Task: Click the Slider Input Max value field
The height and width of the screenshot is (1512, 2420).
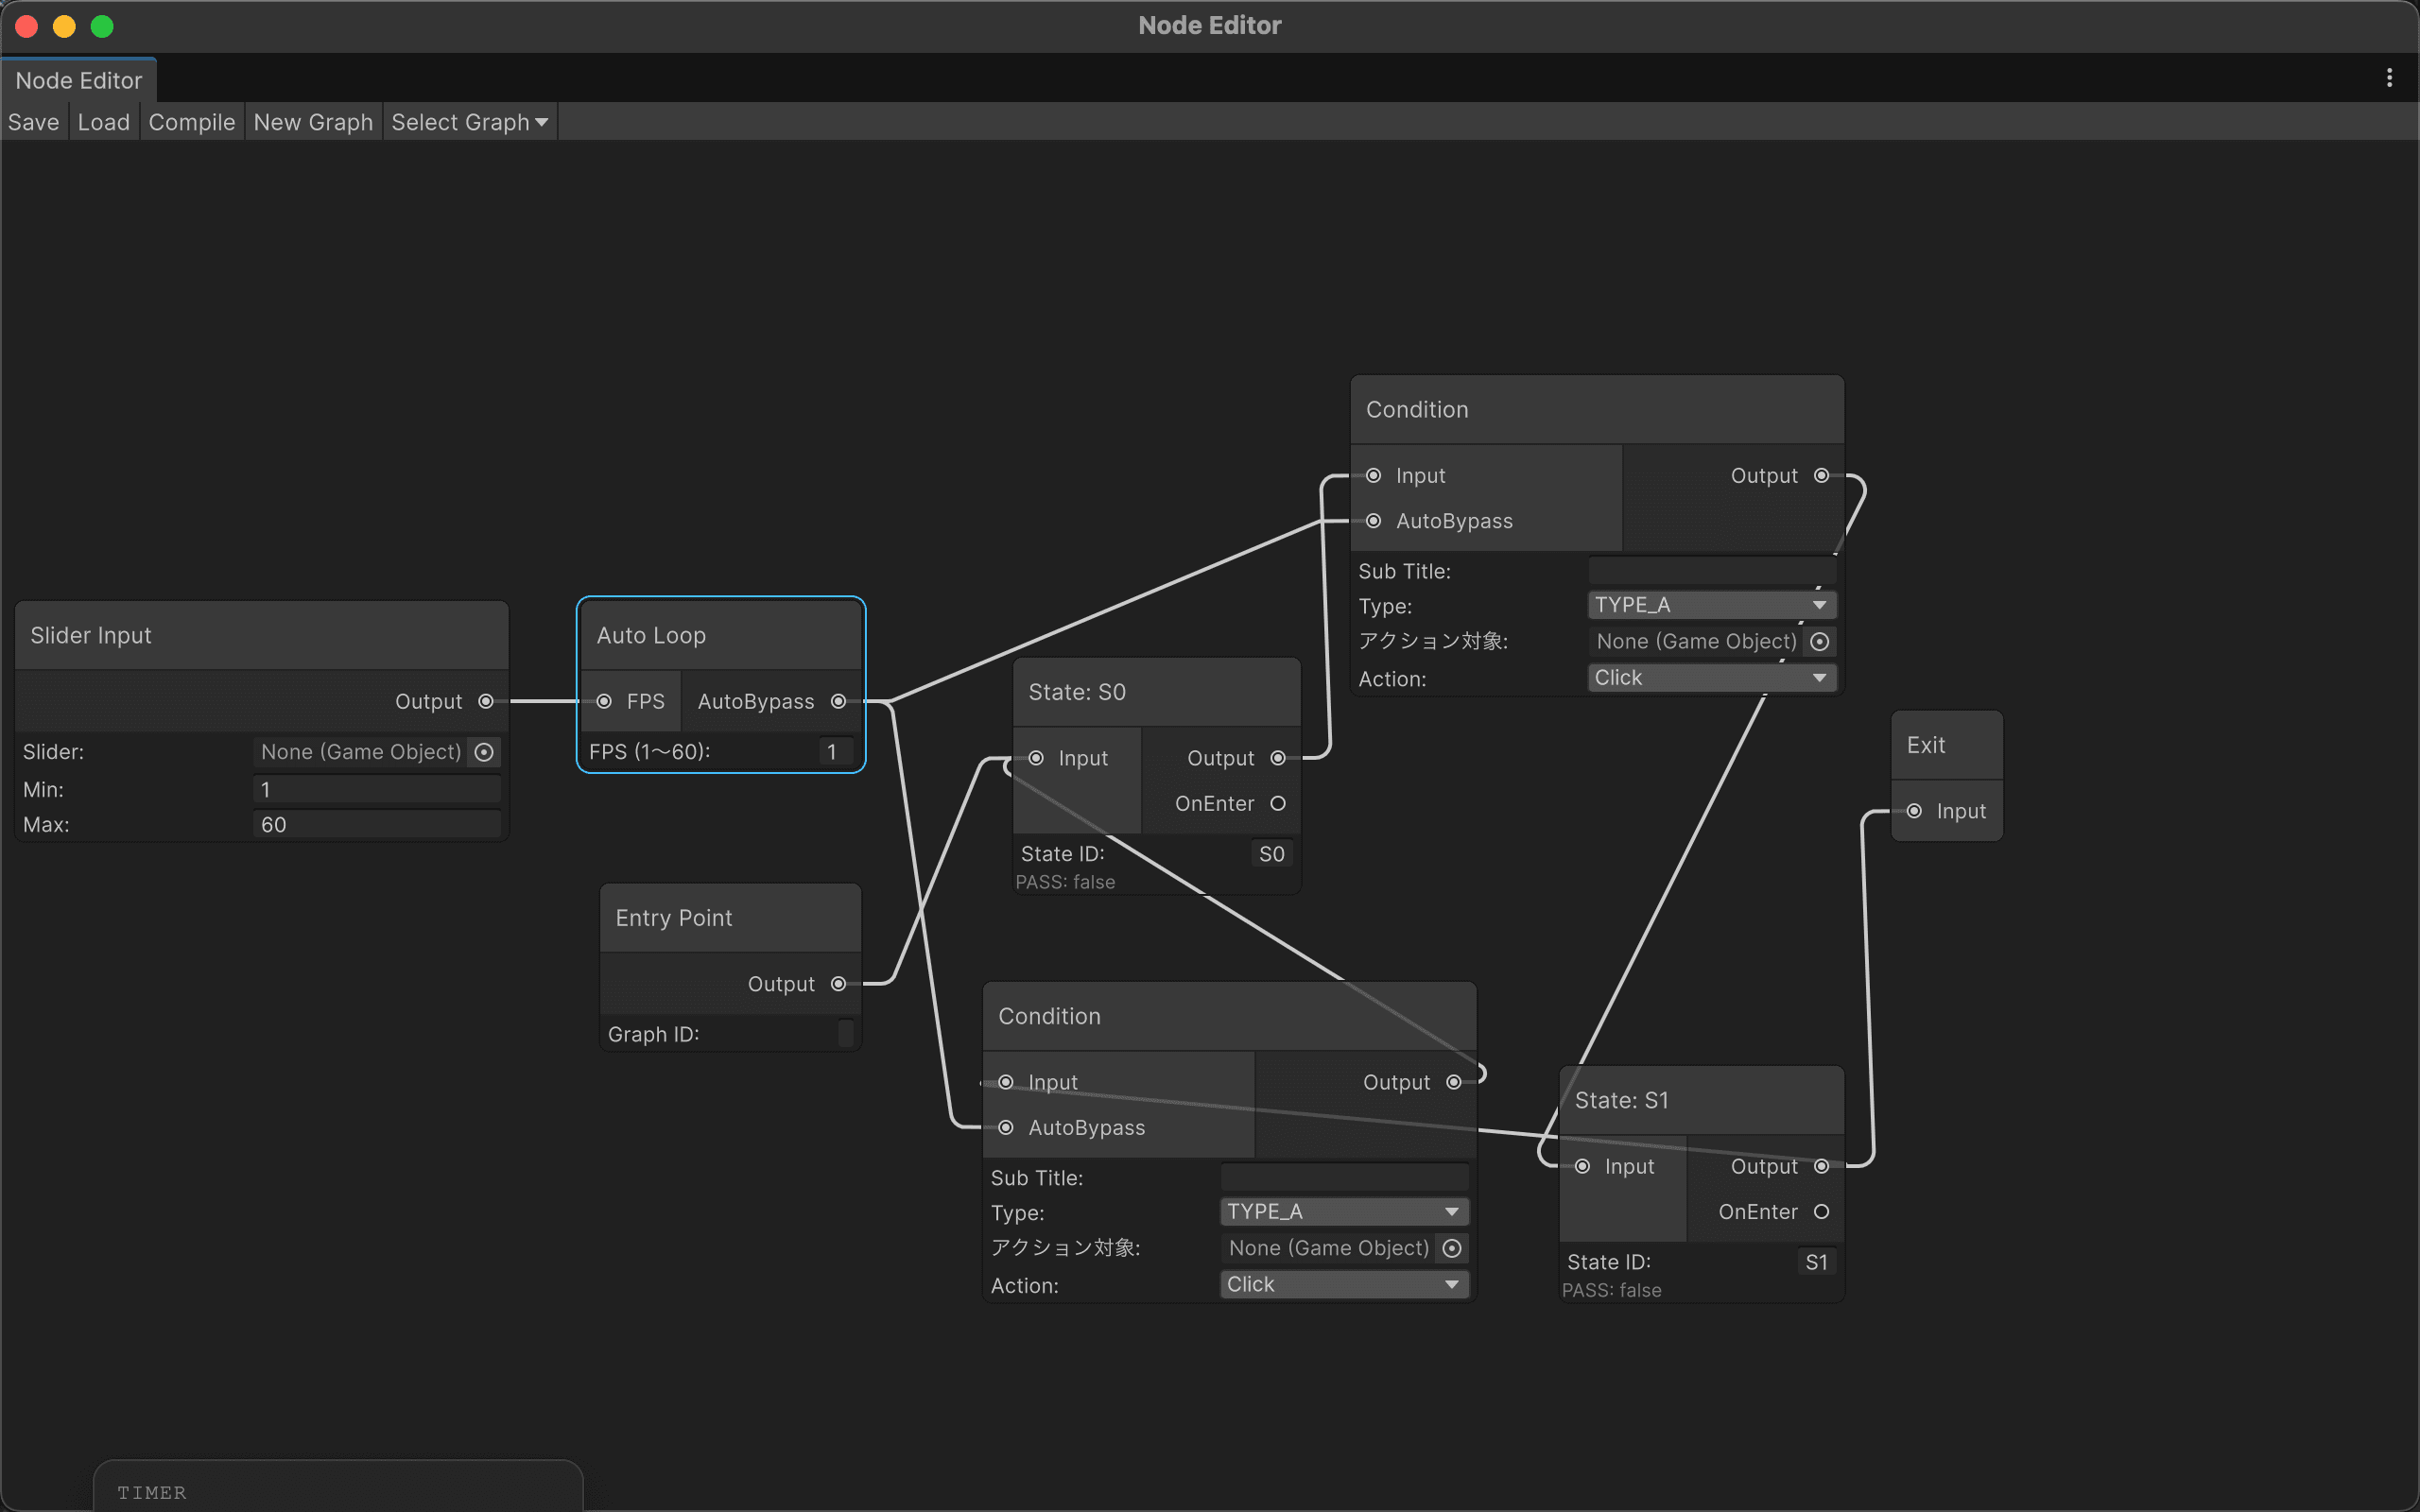Action: click(x=376, y=824)
